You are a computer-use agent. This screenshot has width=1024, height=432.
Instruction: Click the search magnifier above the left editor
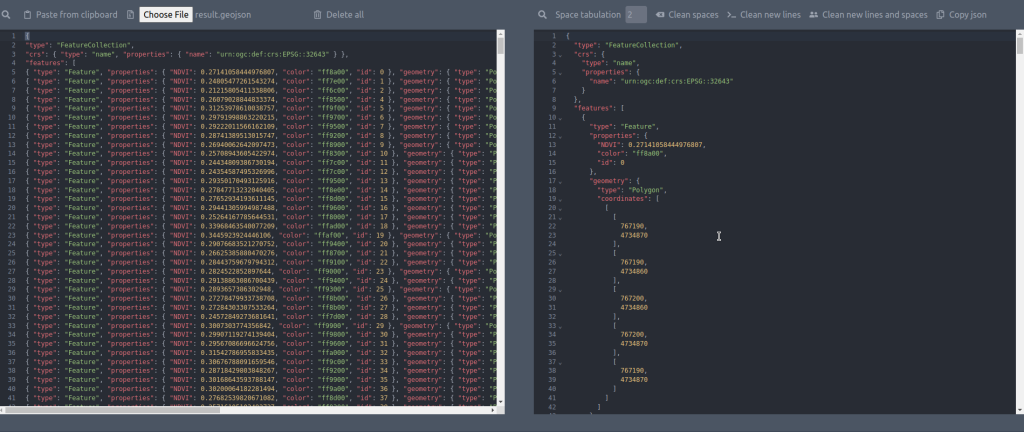tap(6, 14)
